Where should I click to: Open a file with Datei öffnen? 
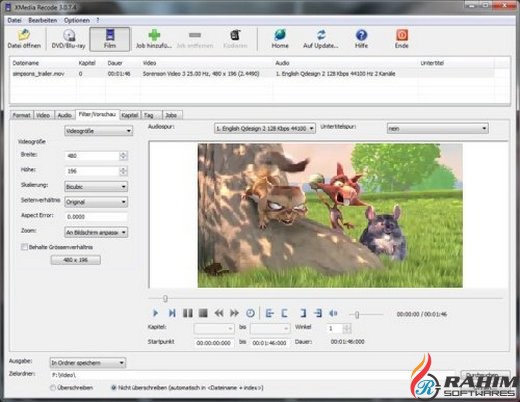(24, 39)
